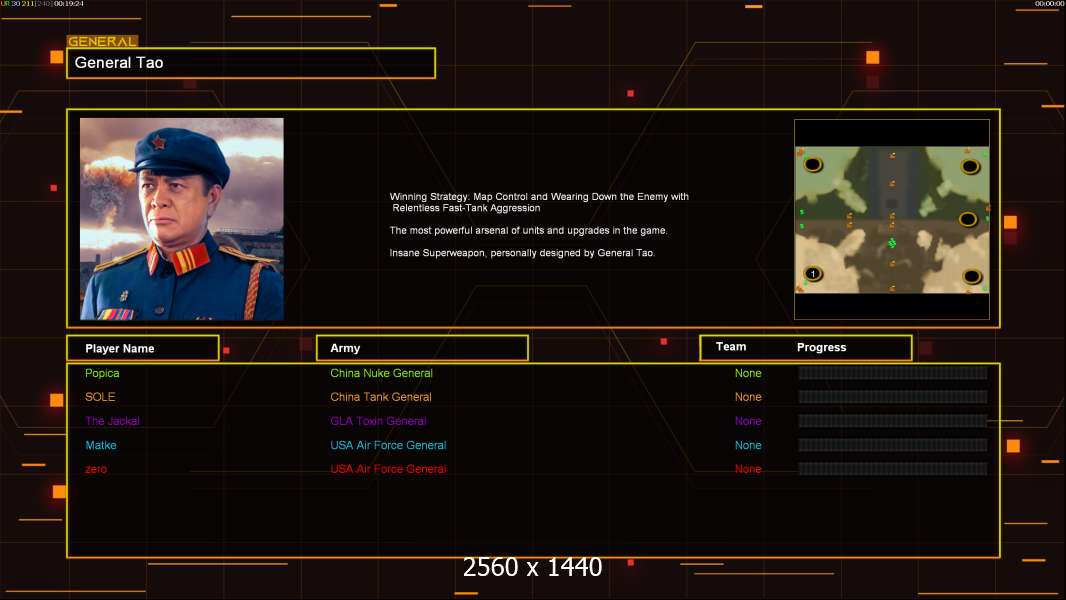
Task: Select player zero
Action: (x=96, y=469)
